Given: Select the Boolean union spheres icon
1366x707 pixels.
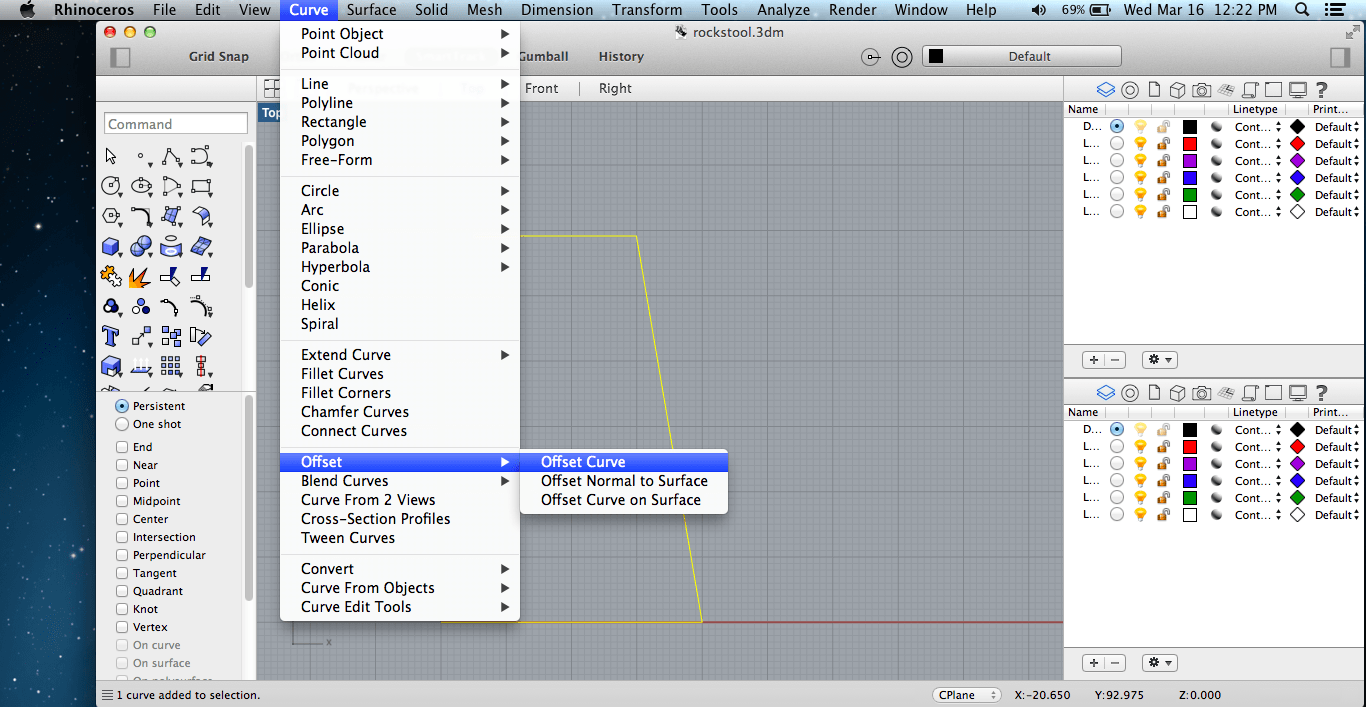Looking at the screenshot, I should (142, 246).
